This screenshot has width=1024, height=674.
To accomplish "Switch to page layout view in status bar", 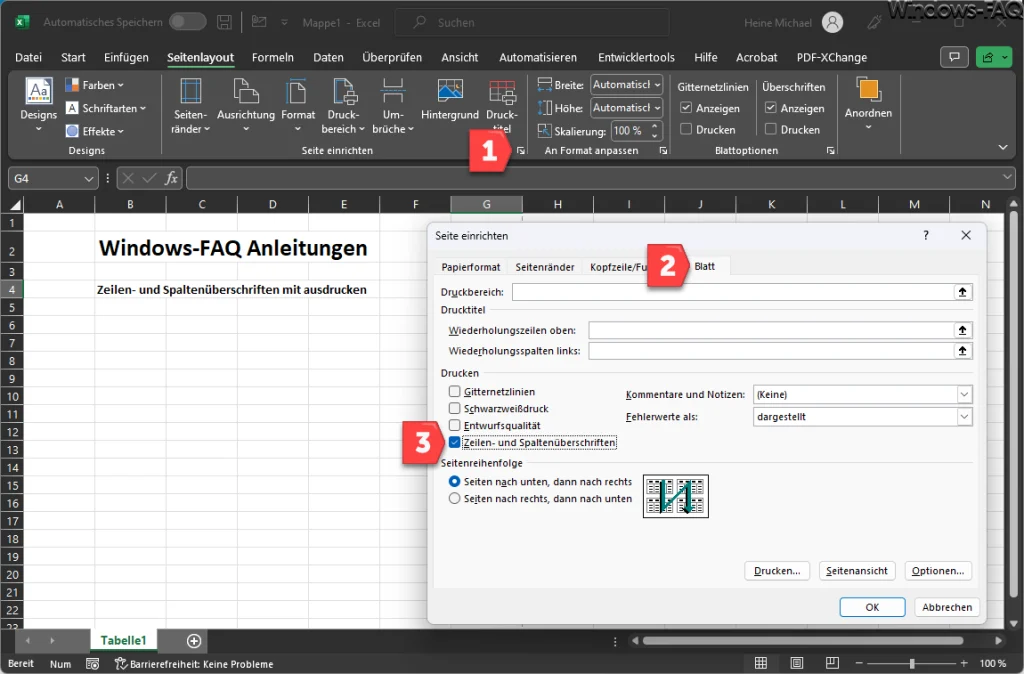I will 797,664.
